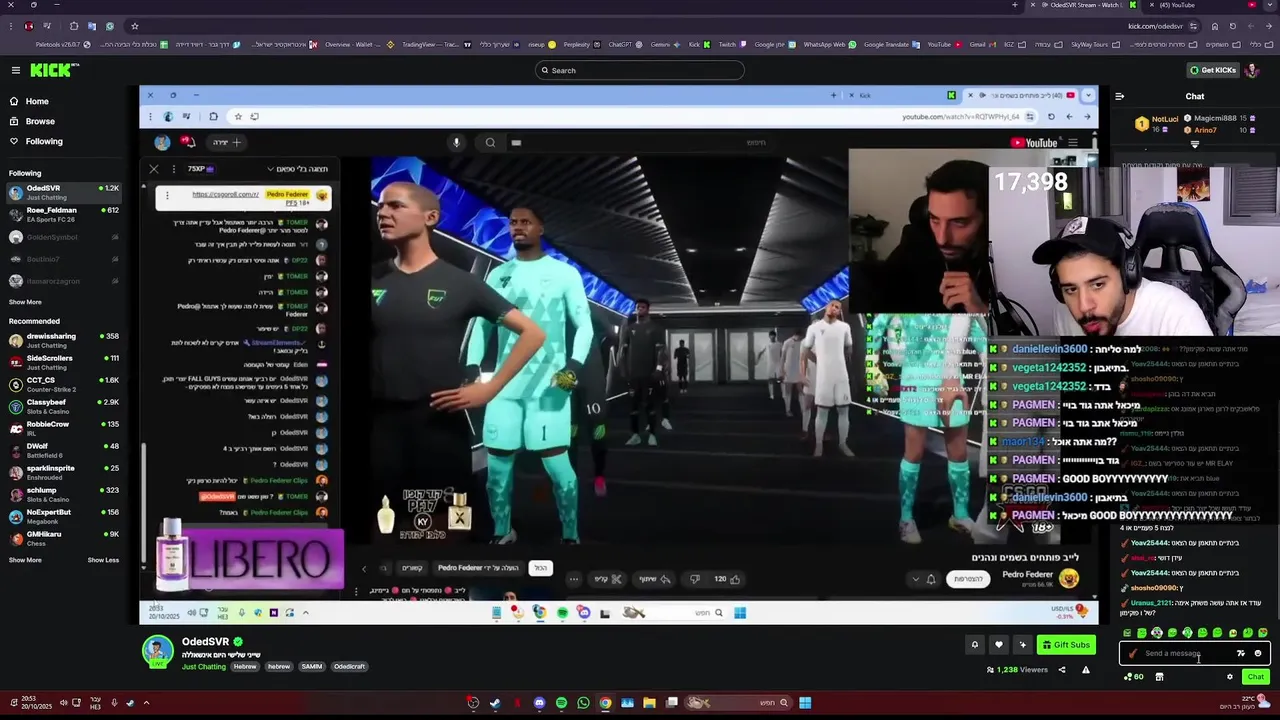Switch to OdedSVR Stream browser tab
Viewport: 1280px width, 720px height.
tap(1082, 5)
